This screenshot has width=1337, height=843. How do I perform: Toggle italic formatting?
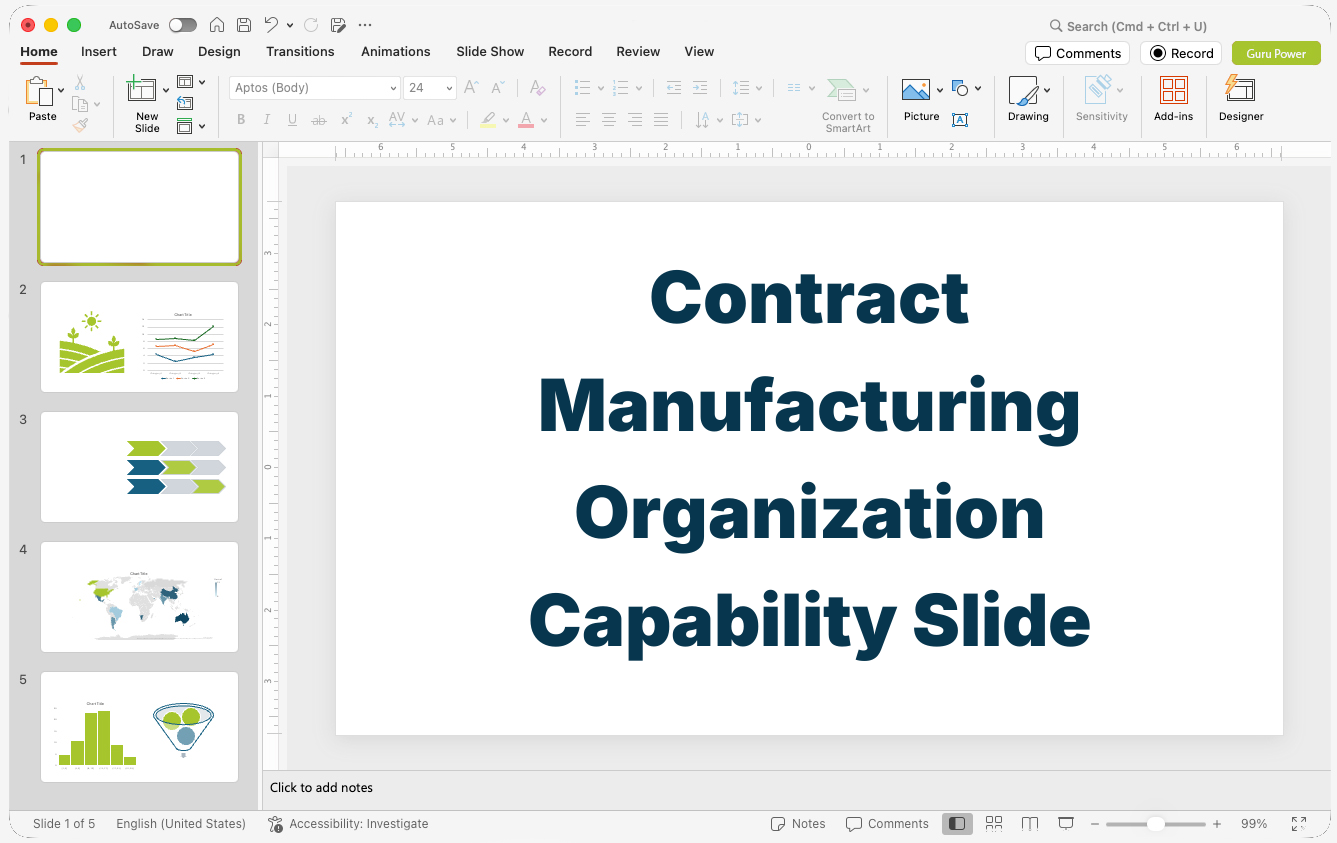(267, 120)
